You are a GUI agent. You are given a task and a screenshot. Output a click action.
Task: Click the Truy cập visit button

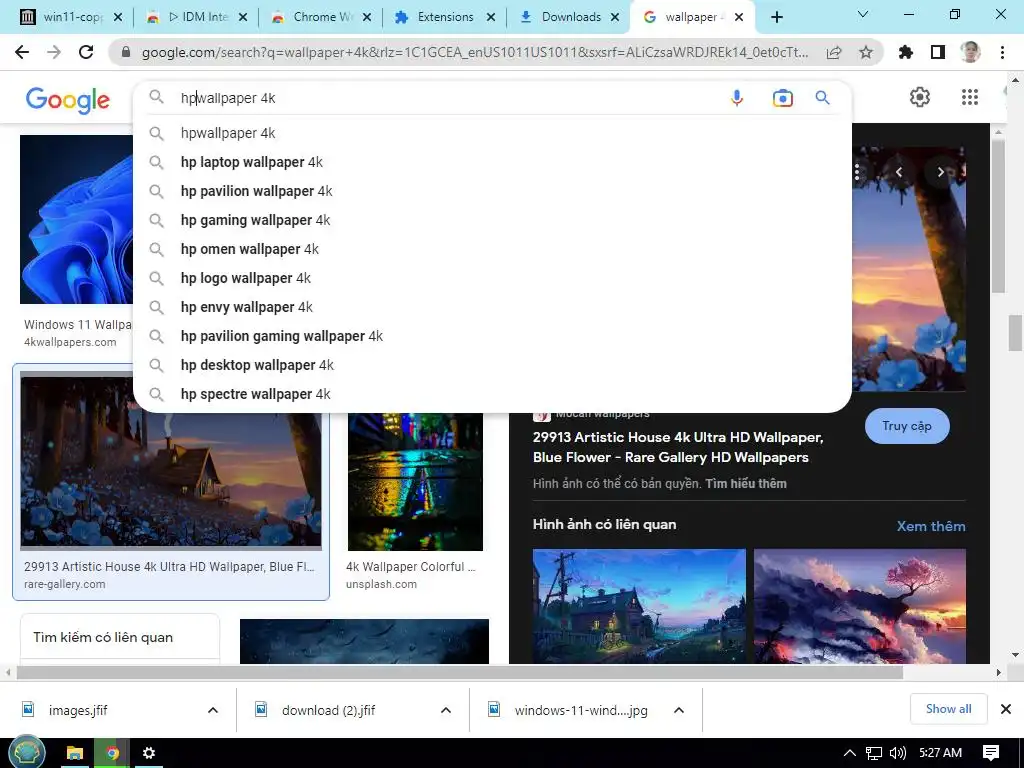(906, 426)
